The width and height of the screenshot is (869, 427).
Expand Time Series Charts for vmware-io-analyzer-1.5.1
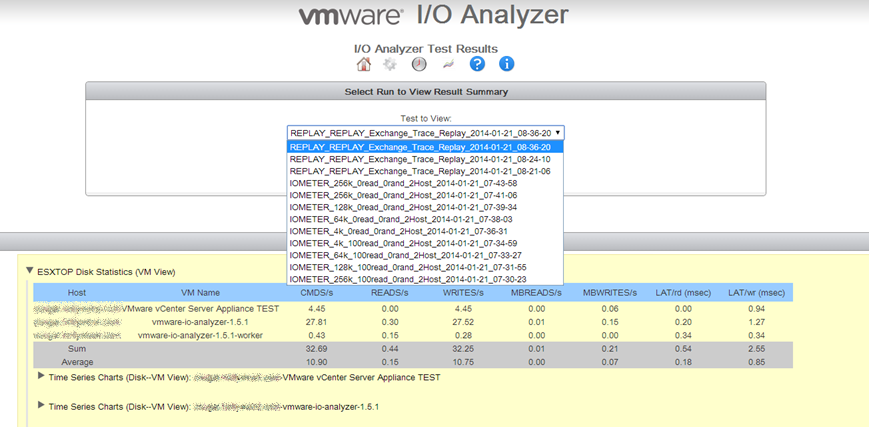(x=41, y=406)
